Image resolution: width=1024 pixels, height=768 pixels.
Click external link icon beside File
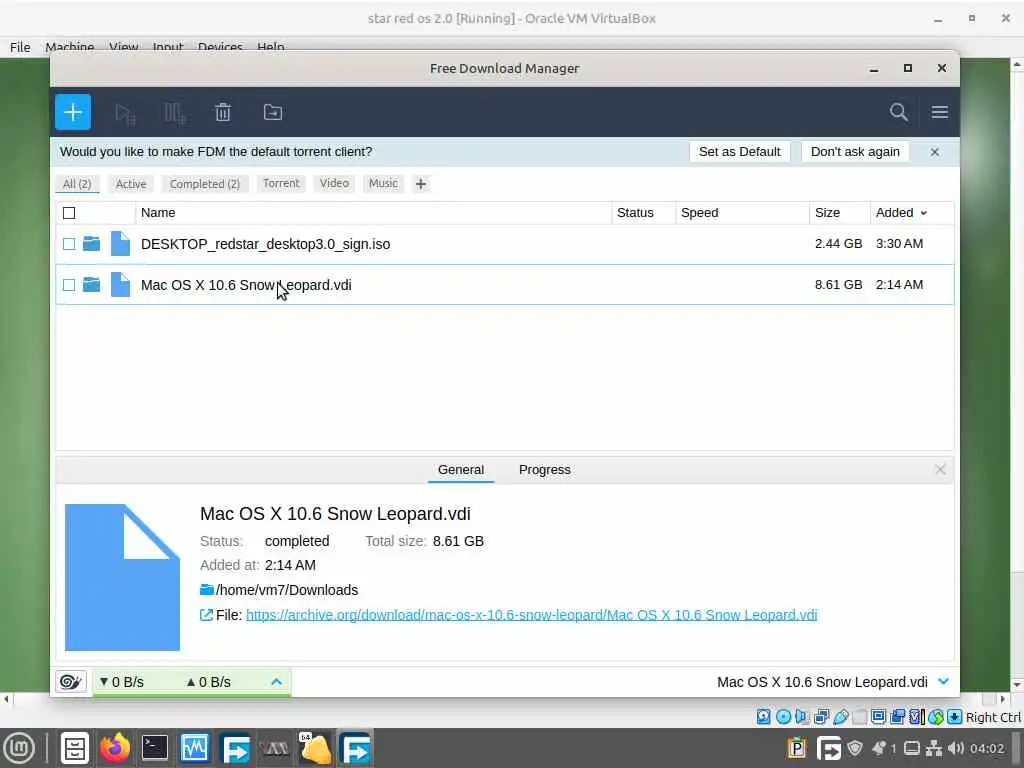206,615
